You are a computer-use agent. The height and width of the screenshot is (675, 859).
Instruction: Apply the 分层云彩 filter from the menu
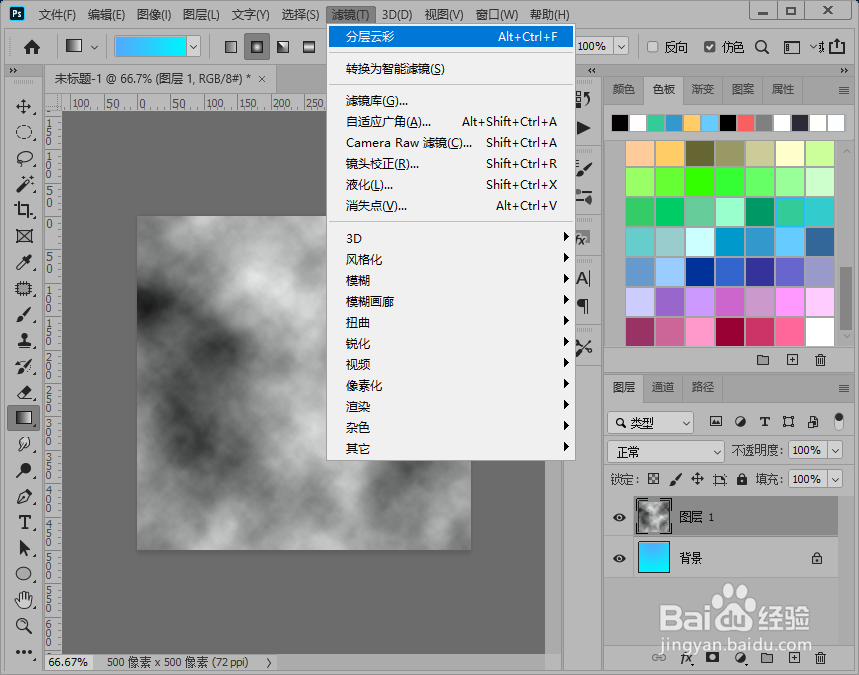(400, 35)
